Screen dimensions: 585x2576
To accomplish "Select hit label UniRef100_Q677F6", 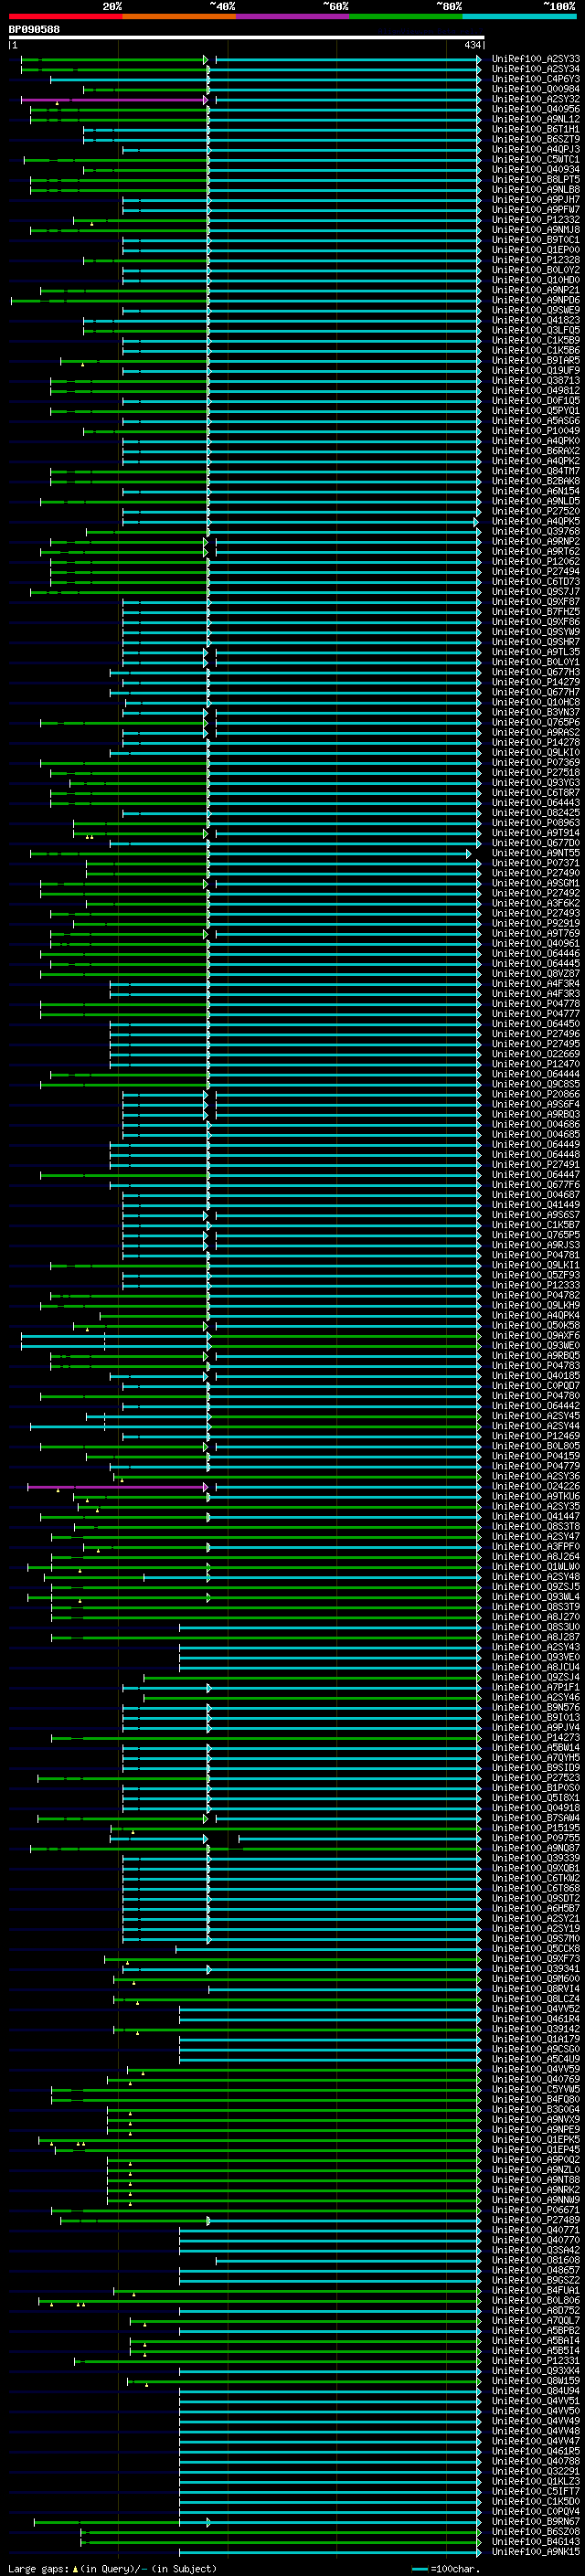I will pos(536,1185).
